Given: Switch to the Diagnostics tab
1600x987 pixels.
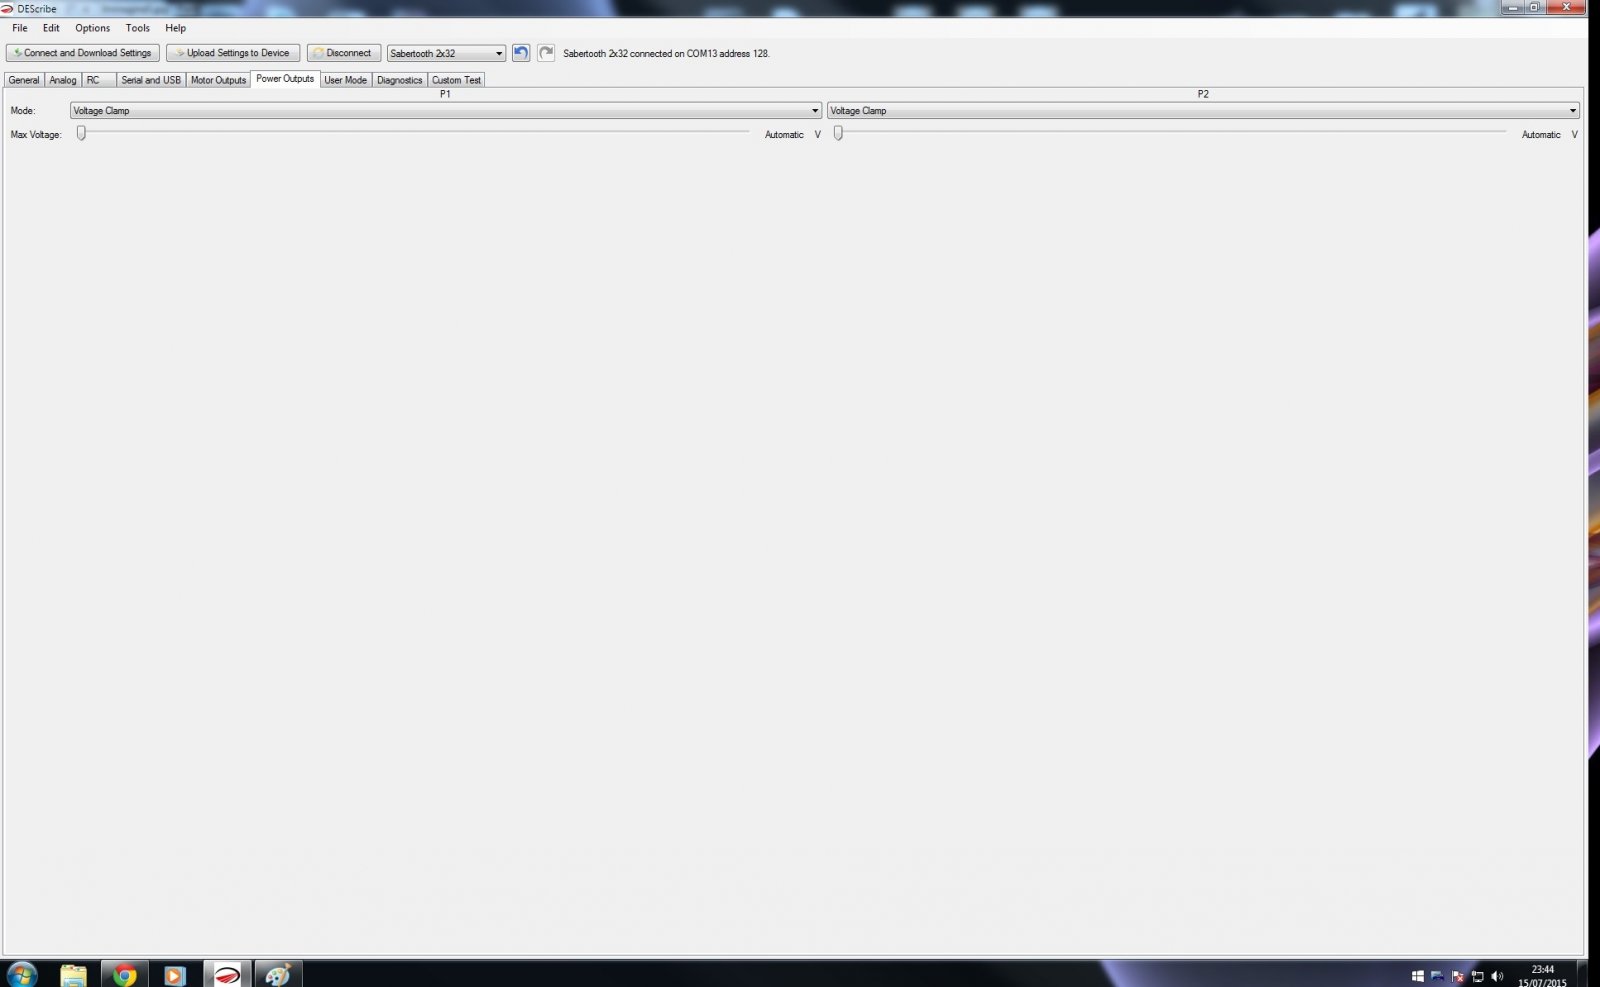Looking at the screenshot, I should pyautogui.click(x=400, y=80).
